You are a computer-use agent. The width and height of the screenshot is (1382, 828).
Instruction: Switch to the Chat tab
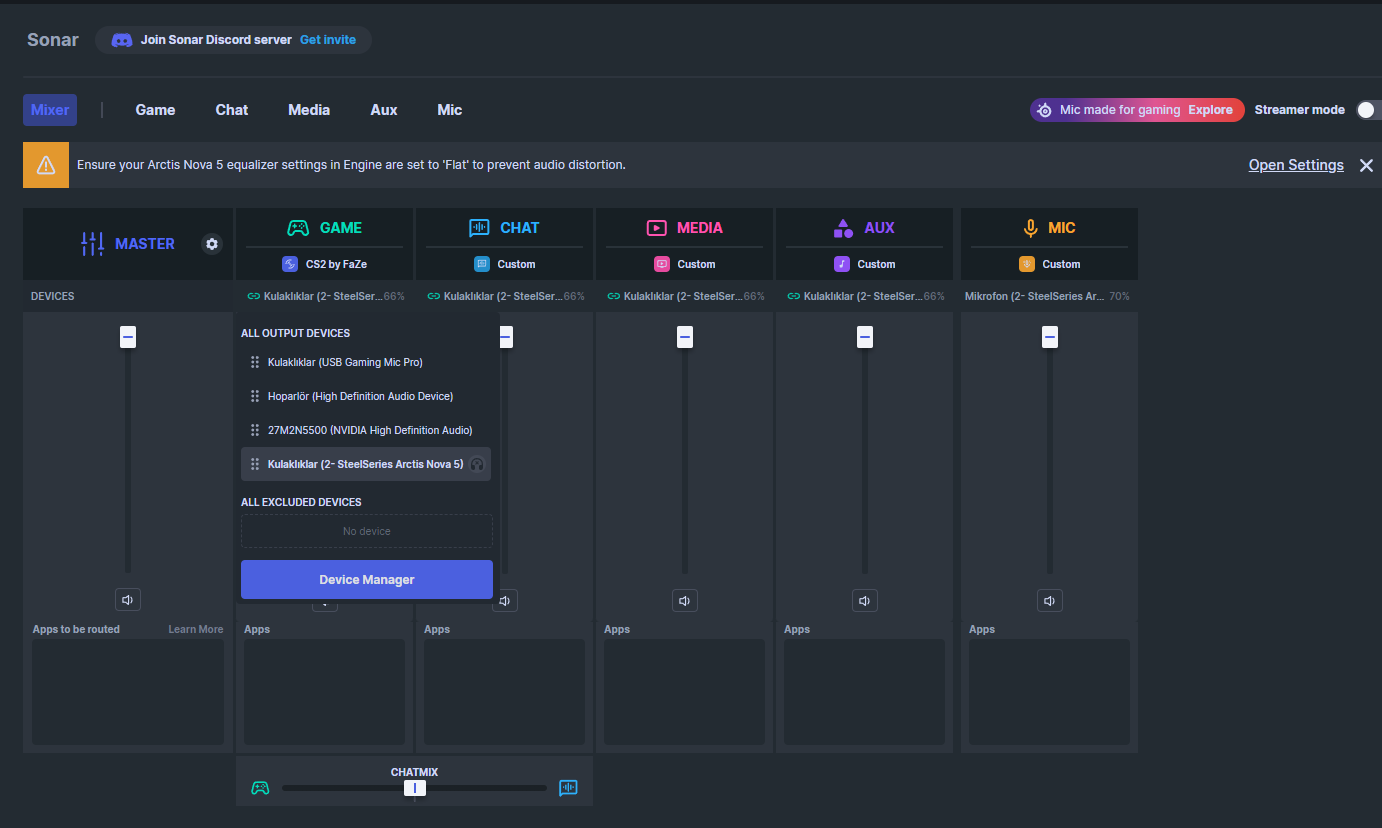pyautogui.click(x=232, y=110)
